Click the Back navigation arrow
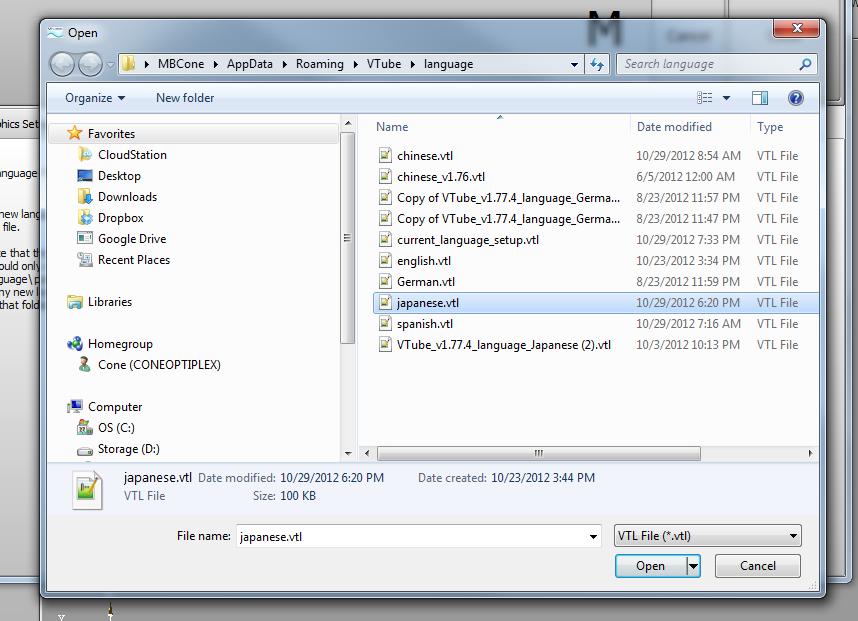The height and width of the screenshot is (621, 858). point(62,64)
